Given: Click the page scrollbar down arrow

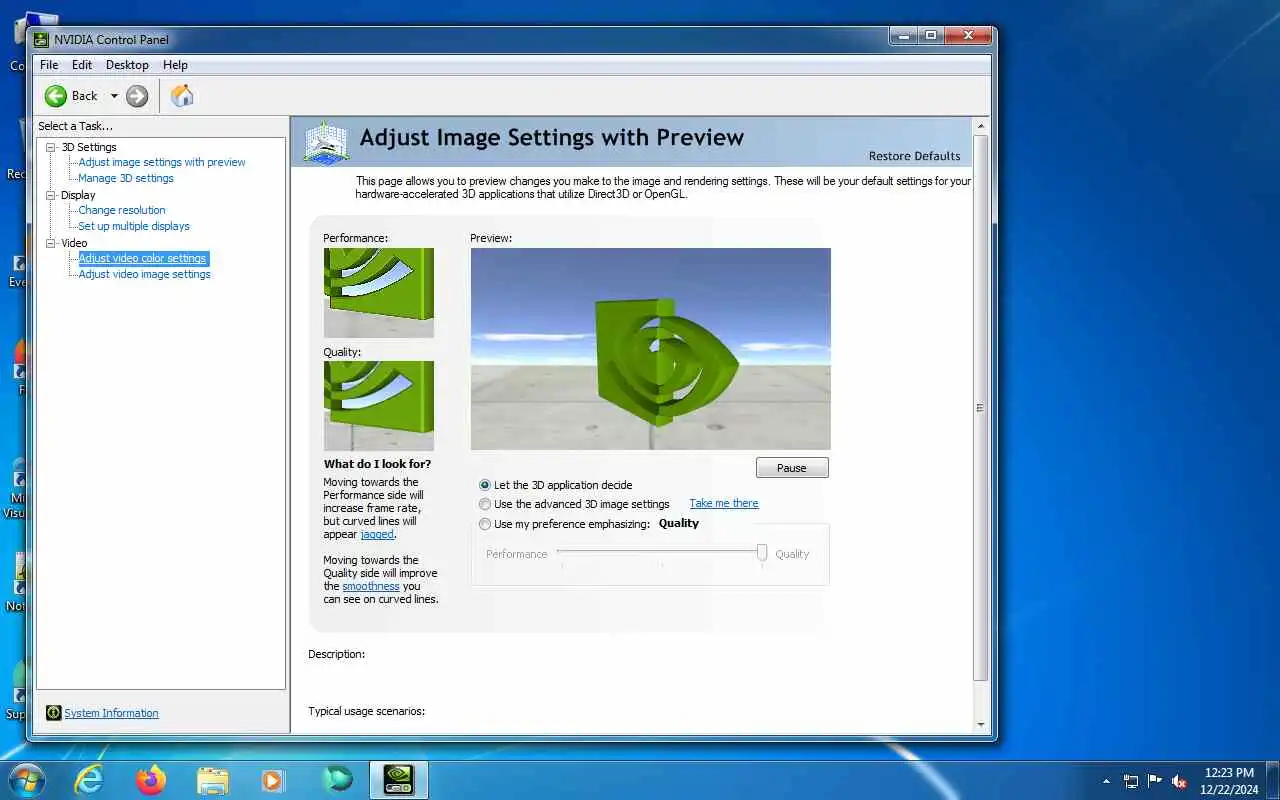Looking at the screenshot, I should [x=981, y=725].
